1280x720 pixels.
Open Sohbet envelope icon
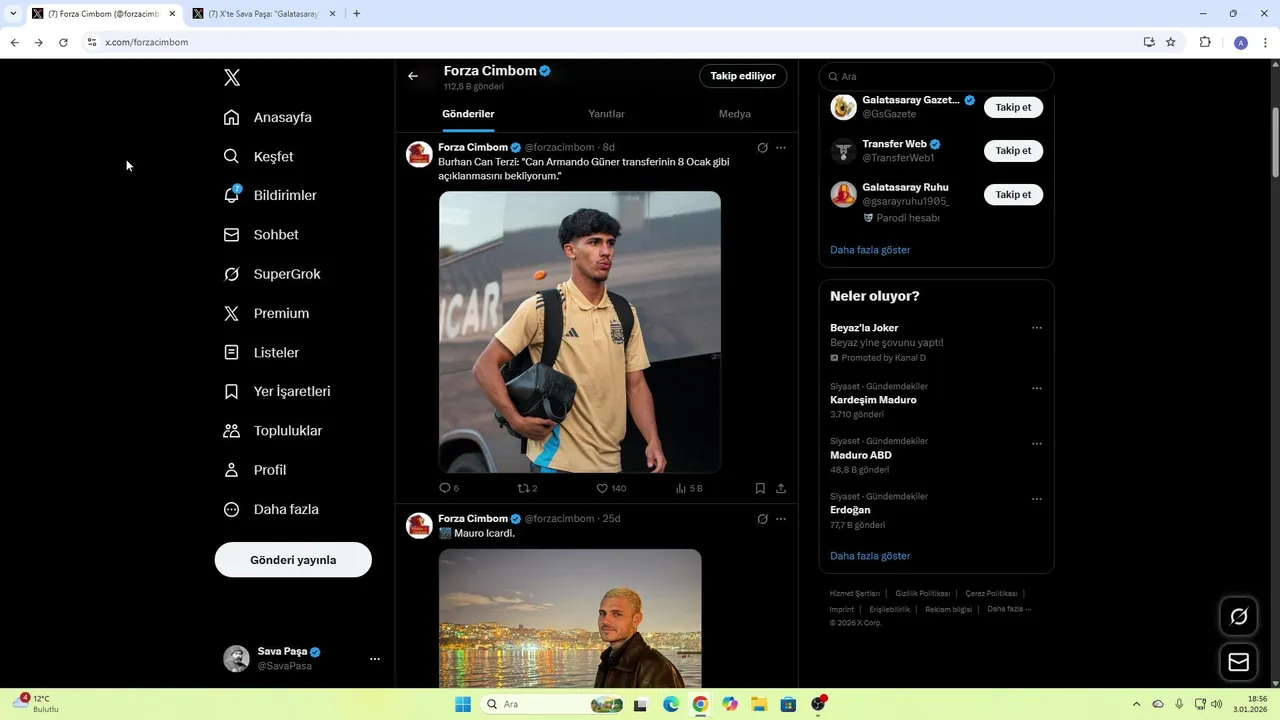pos(231,235)
